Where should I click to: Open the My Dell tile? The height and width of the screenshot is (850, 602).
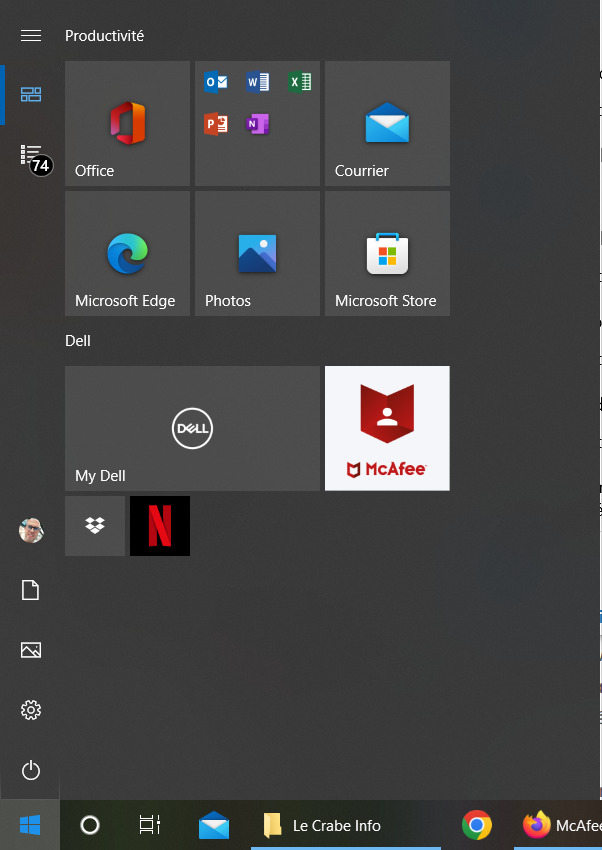point(192,428)
